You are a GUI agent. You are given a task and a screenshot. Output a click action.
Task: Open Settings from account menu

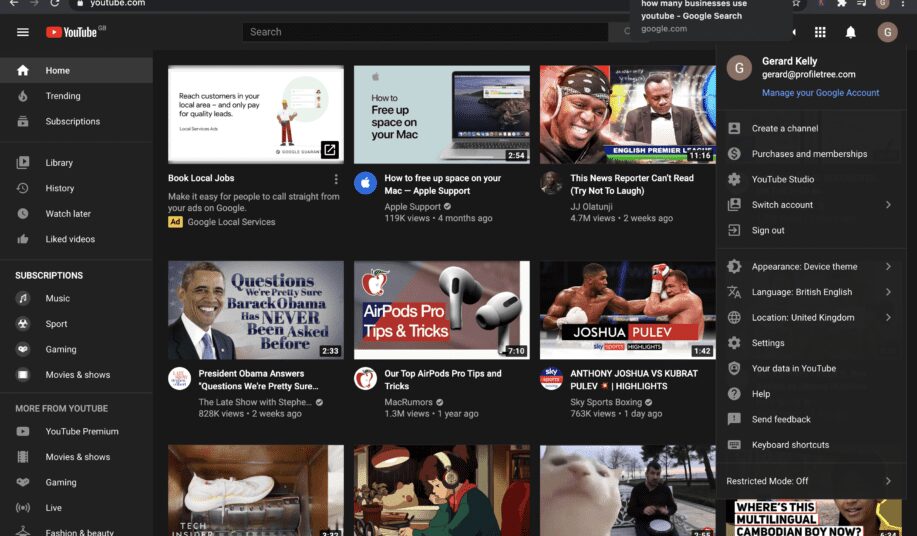(811, 343)
